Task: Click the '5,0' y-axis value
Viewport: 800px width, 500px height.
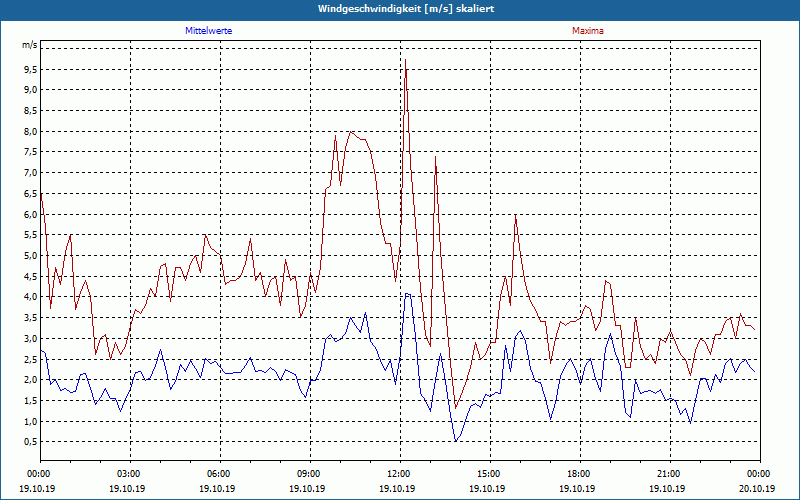Action: point(31,256)
